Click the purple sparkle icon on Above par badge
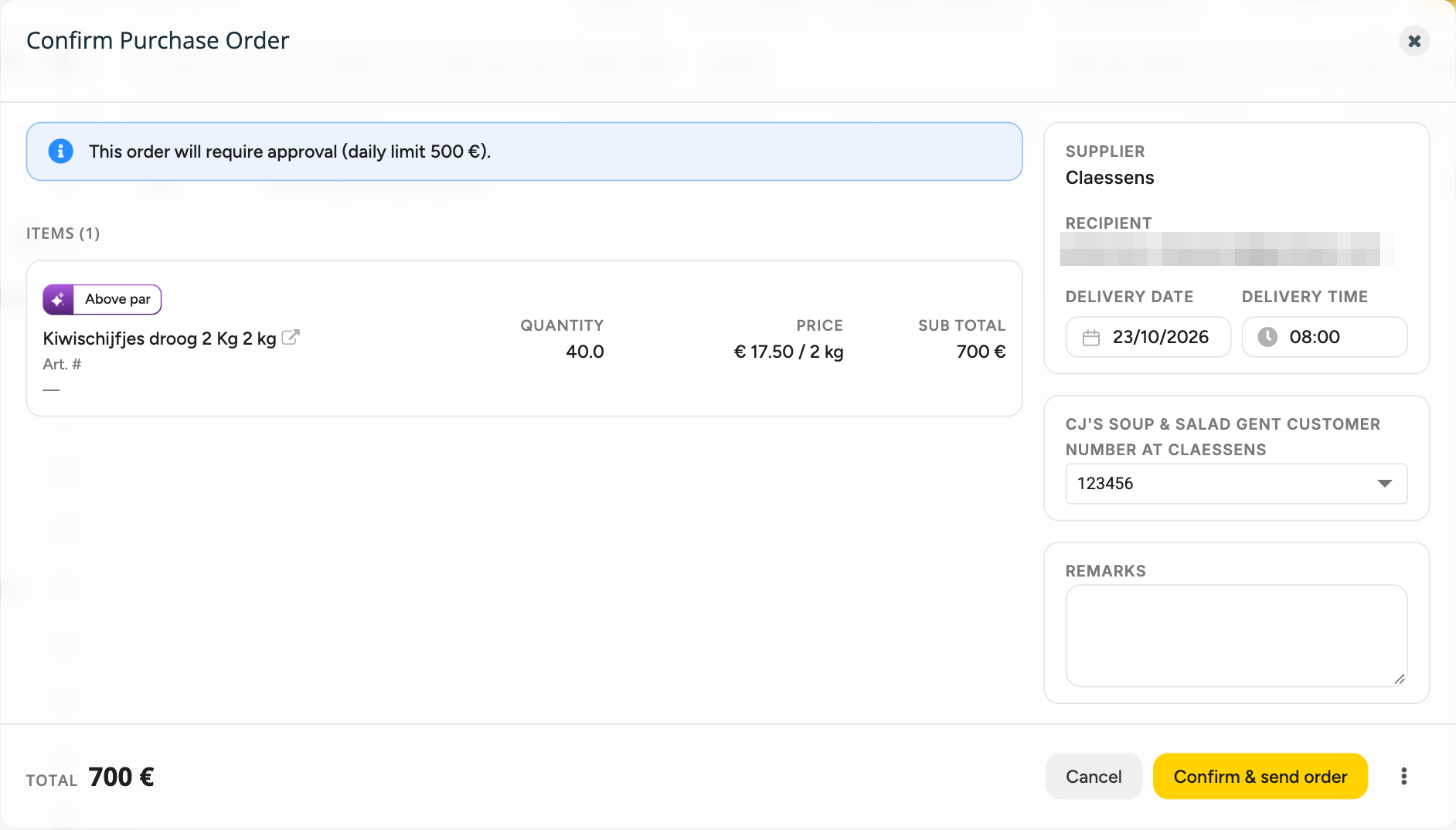The height and width of the screenshot is (830, 1456). [58, 299]
